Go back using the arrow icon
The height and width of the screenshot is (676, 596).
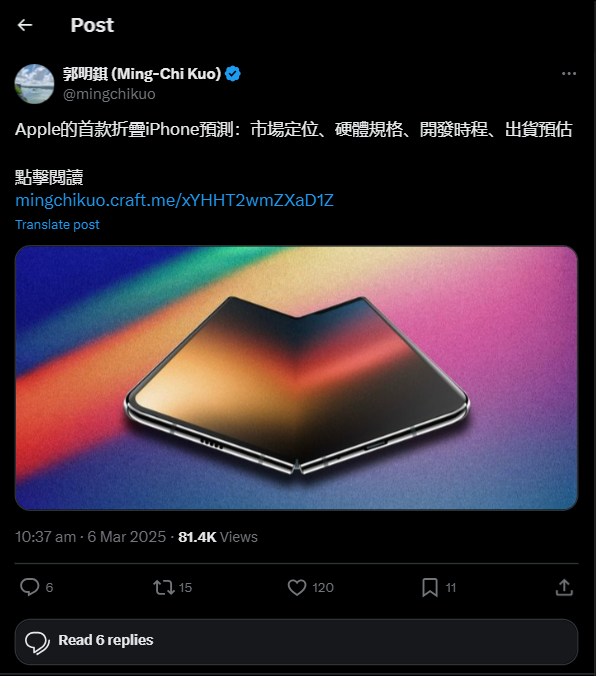[25, 25]
